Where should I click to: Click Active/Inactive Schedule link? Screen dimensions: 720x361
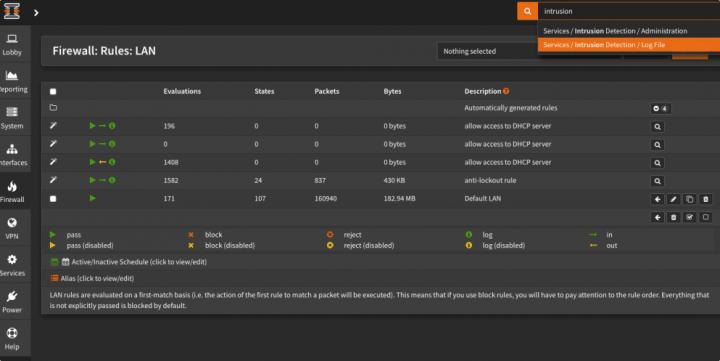[x=139, y=262]
